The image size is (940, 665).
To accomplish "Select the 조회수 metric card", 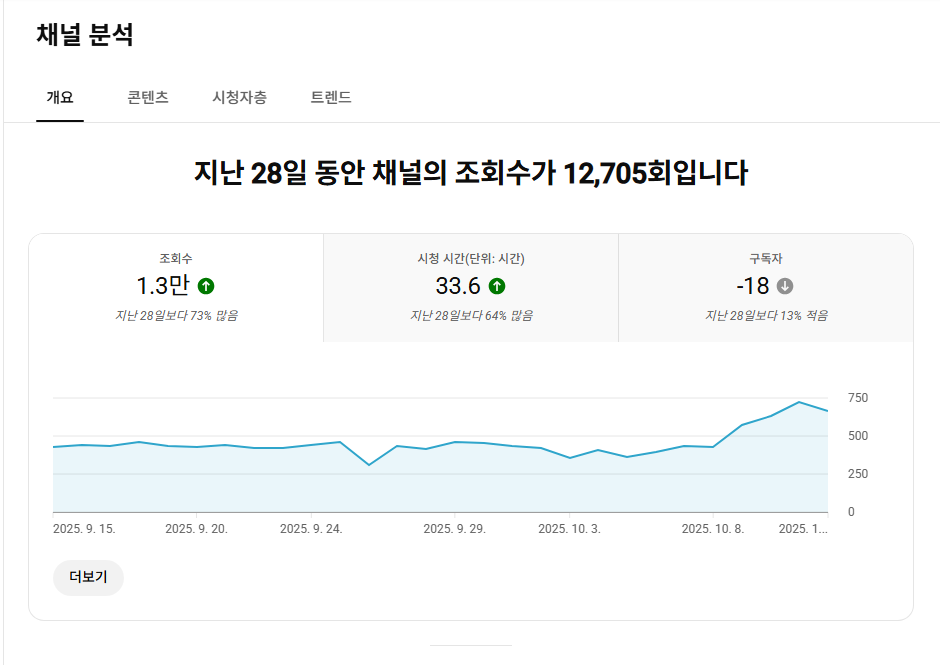I will coord(176,288).
